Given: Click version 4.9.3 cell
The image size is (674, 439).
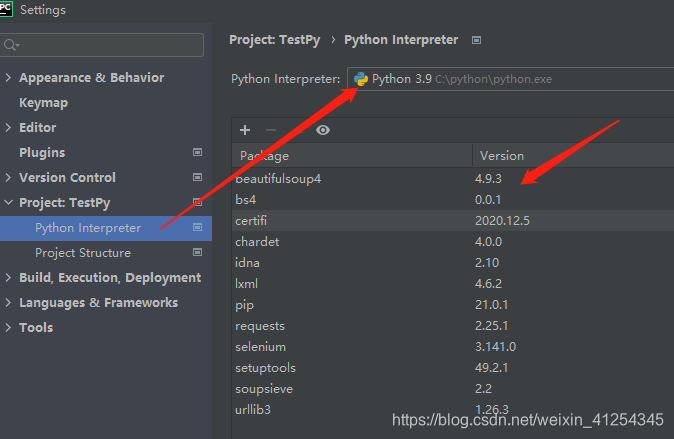Looking at the screenshot, I should click(x=488, y=178).
